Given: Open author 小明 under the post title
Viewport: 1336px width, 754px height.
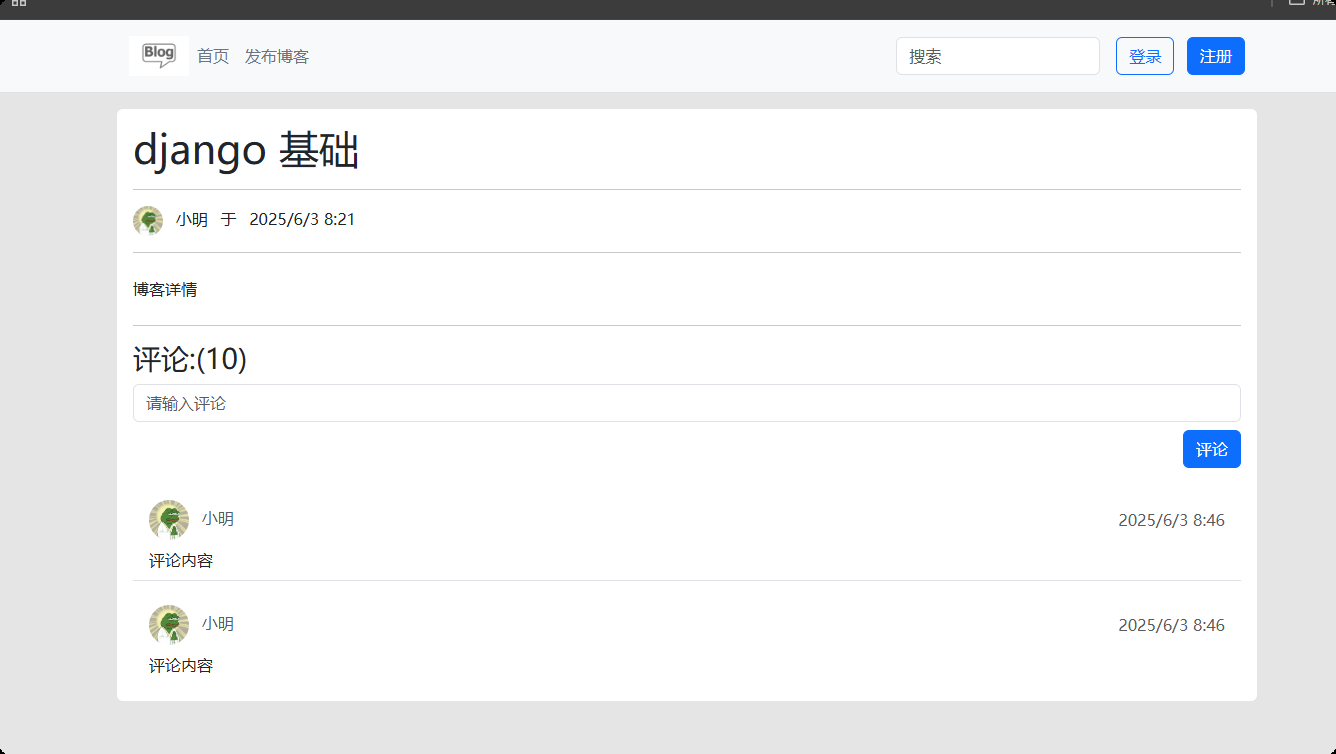Looking at the screenshot, I should click(x=192, y=220).
